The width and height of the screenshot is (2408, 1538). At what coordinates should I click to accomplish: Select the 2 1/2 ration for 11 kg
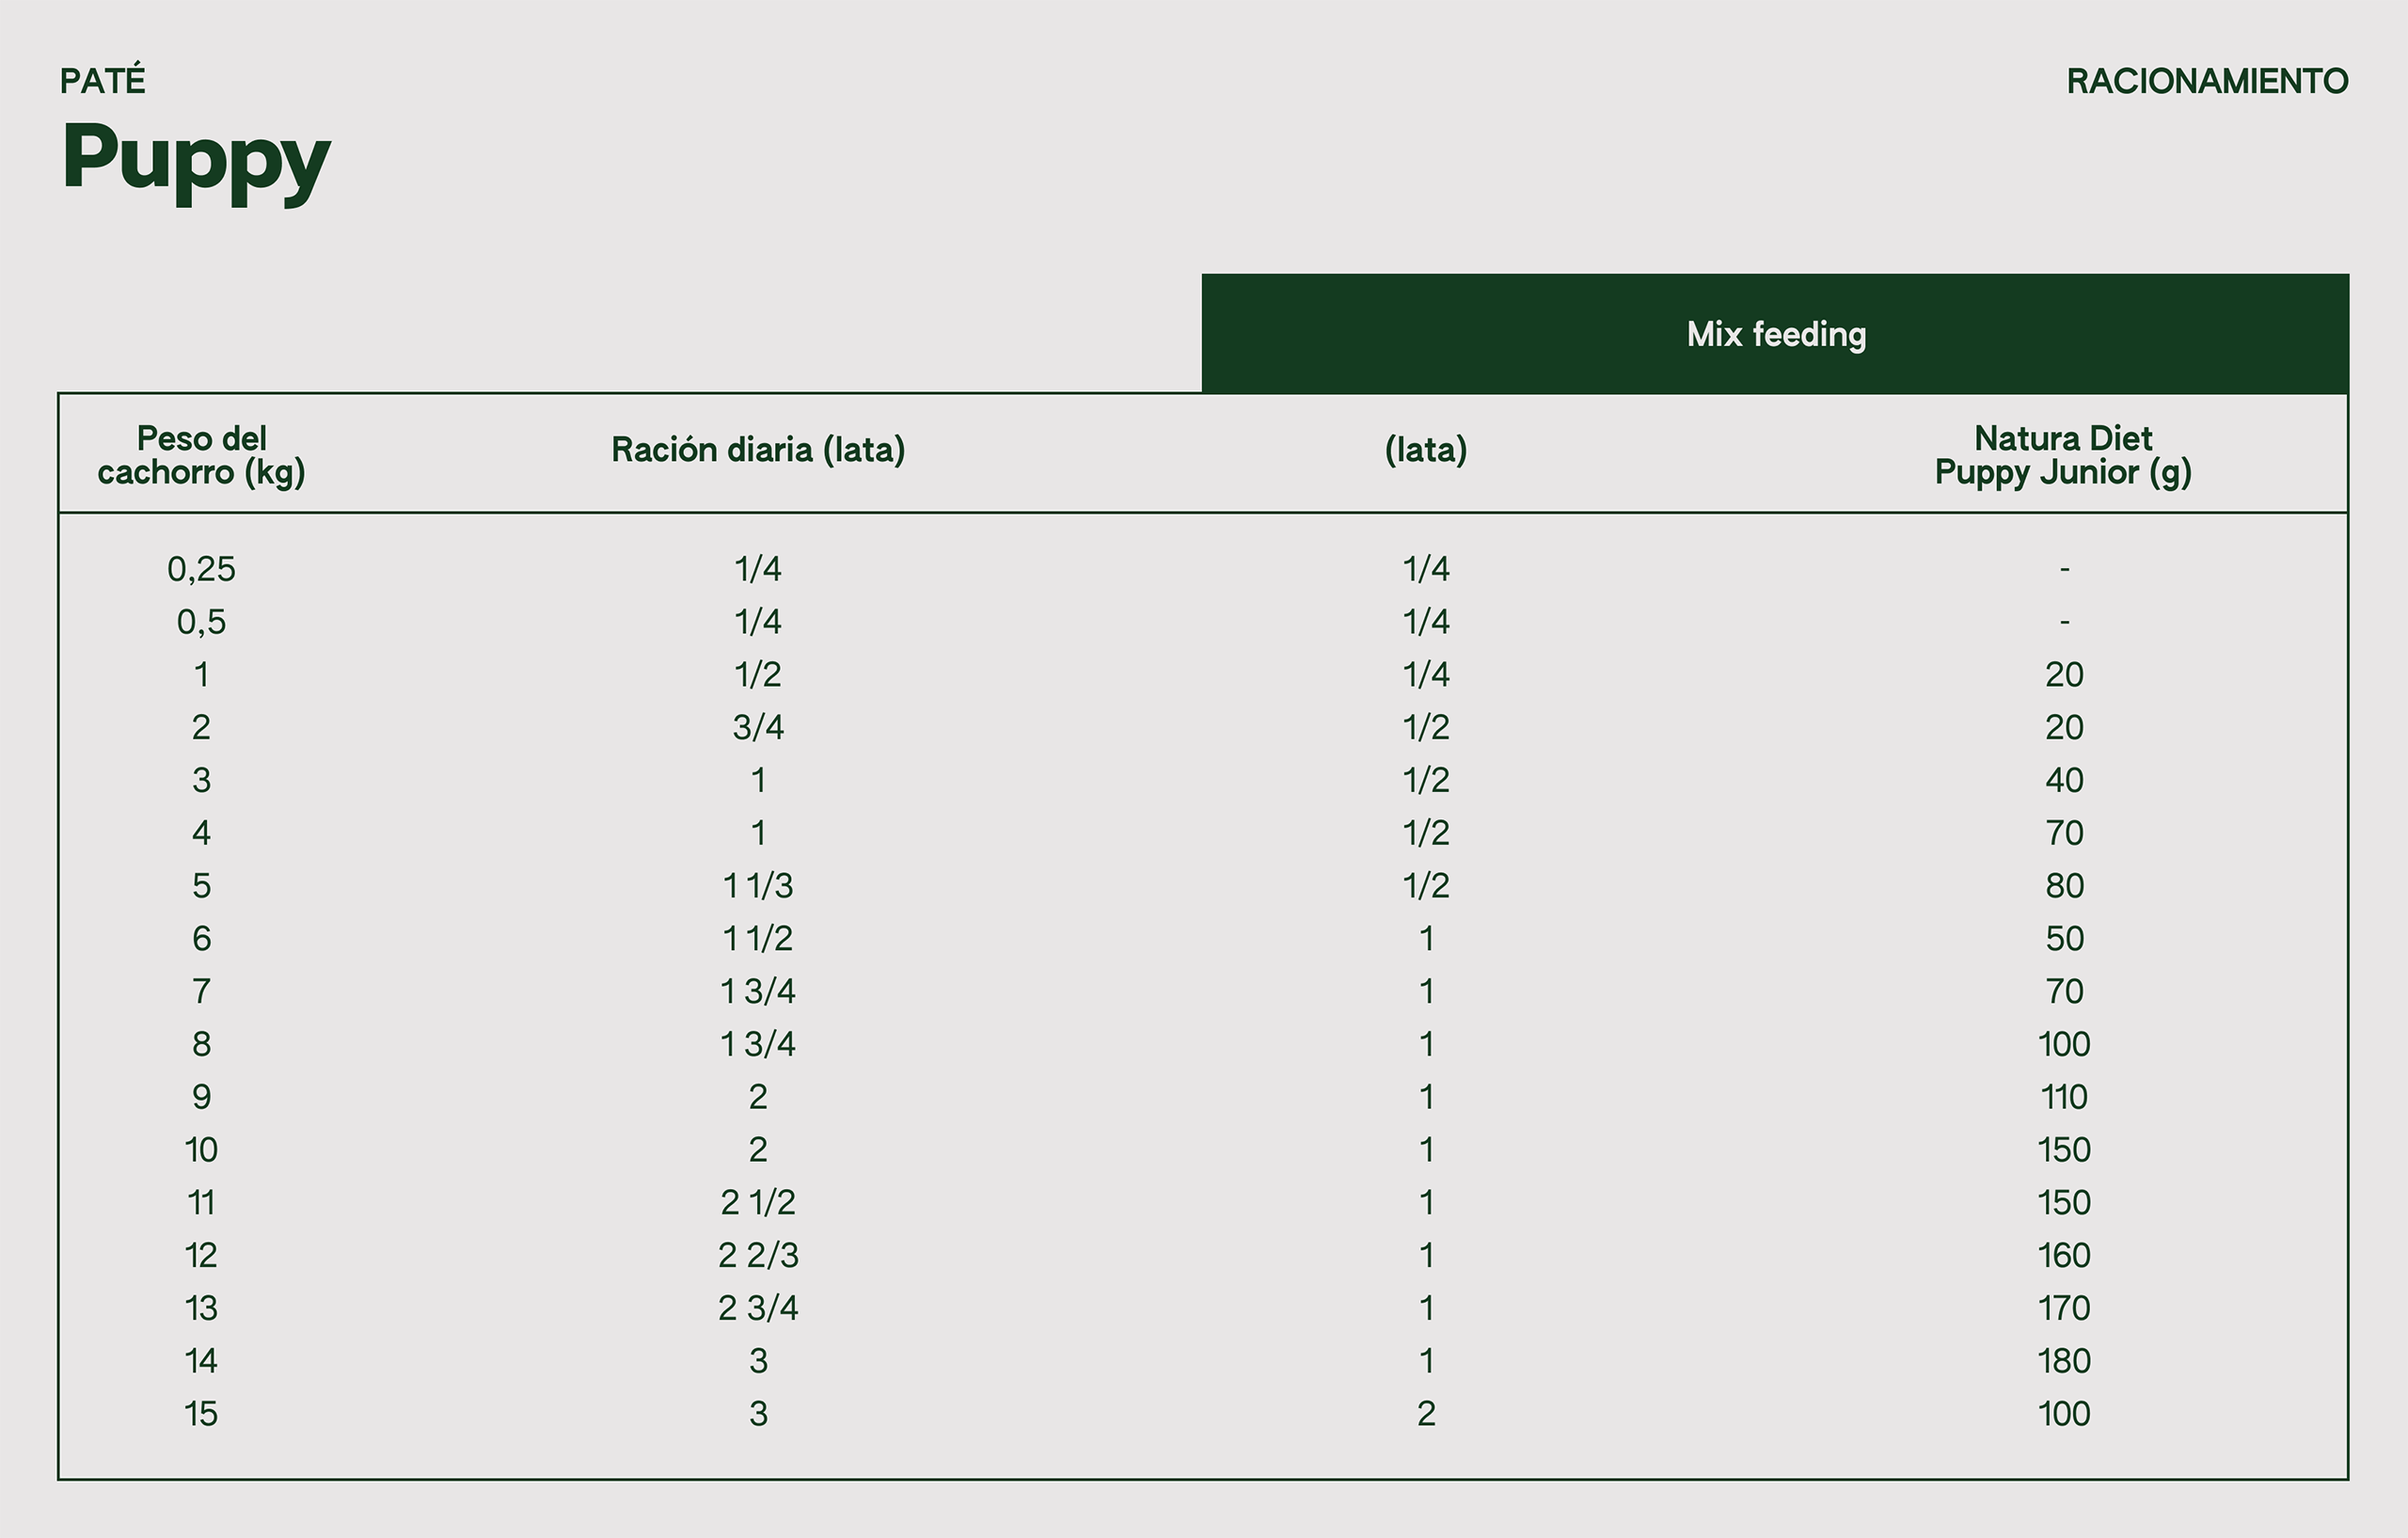point(758,1202)
